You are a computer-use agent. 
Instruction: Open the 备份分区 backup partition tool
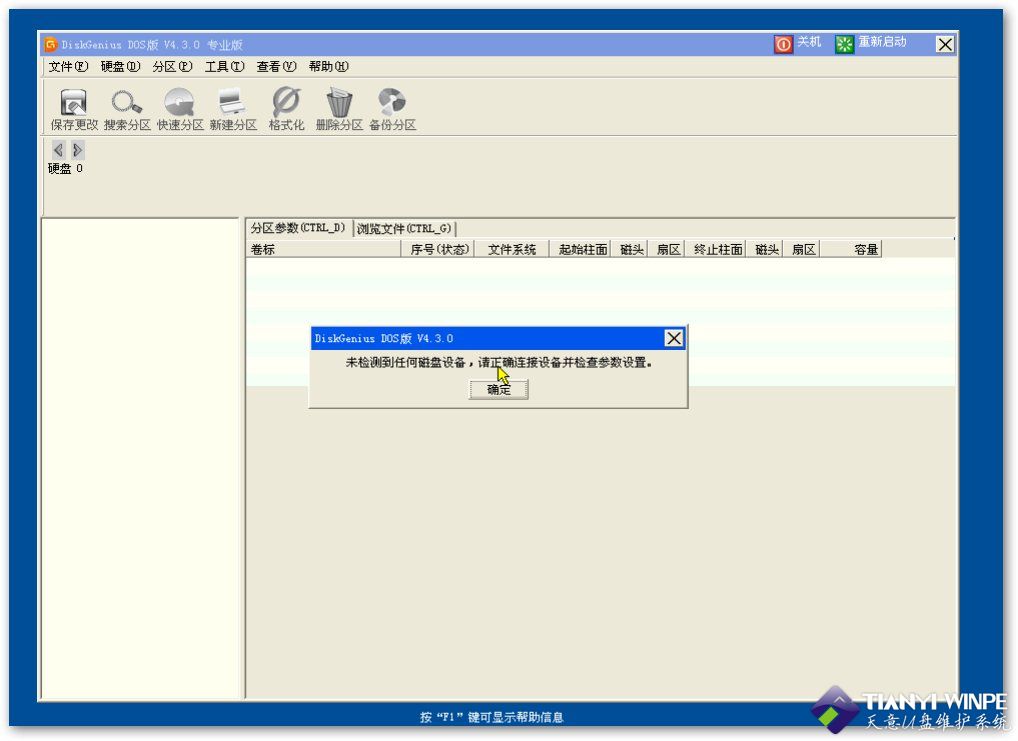point(392,109)
